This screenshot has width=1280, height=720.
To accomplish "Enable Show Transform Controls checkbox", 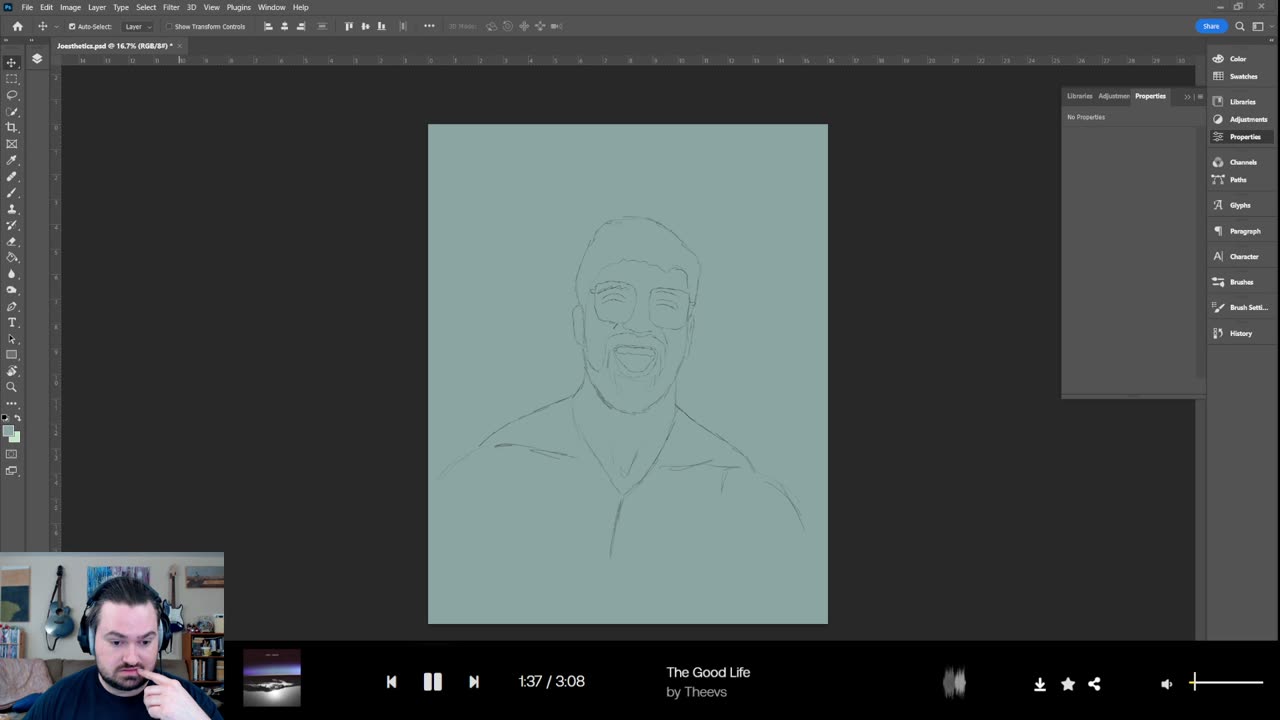I will [x=169, y=27].
